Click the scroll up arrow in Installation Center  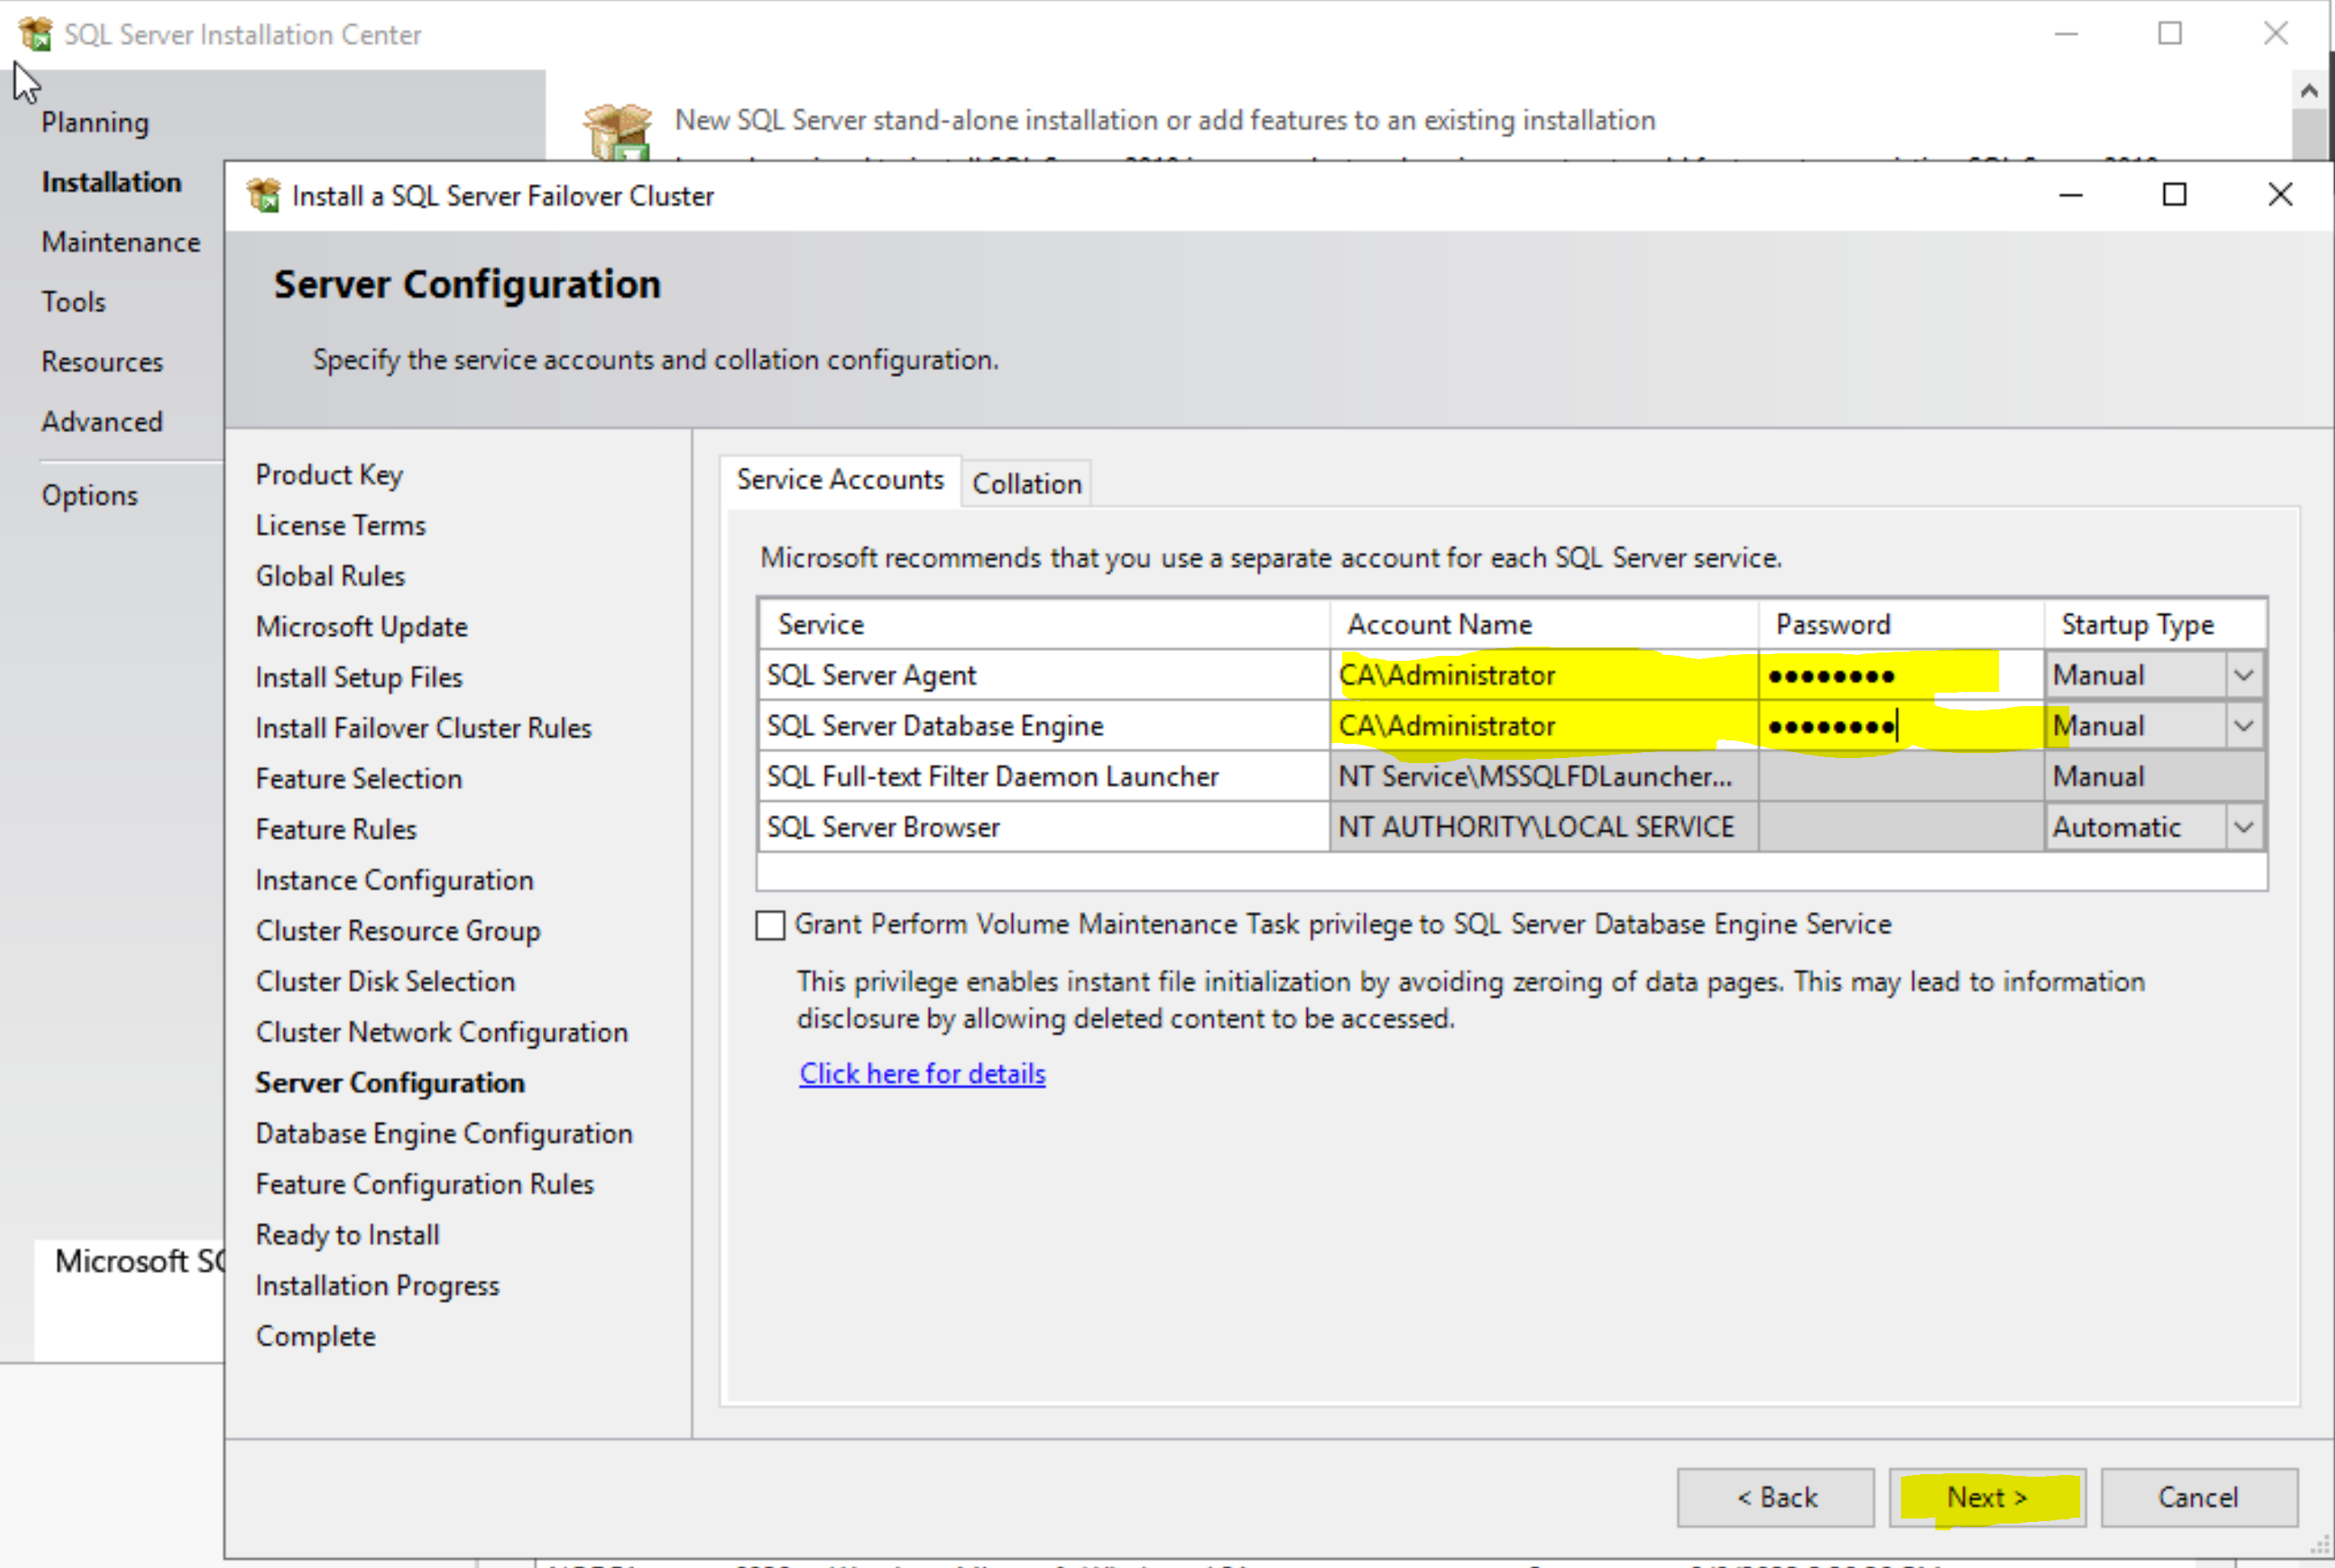tap(2309, 92)
